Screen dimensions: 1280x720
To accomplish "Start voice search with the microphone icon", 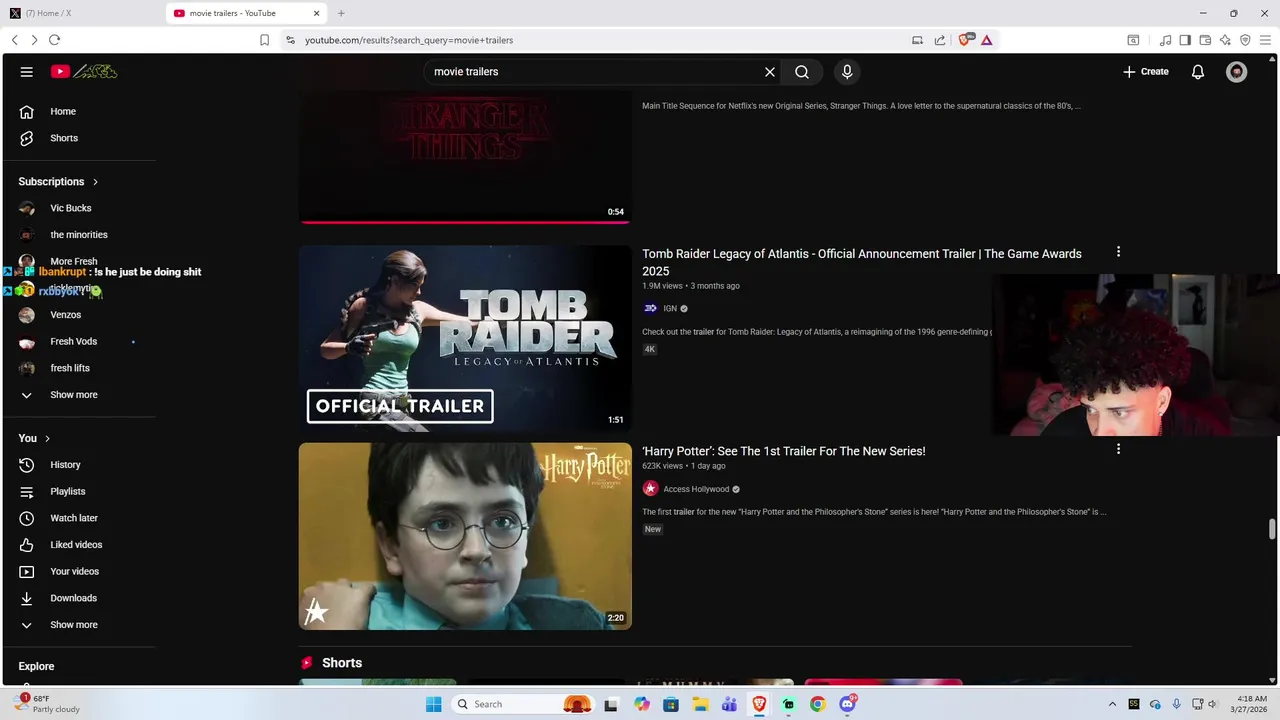I will pyautogui.click(x=847, y=72).
